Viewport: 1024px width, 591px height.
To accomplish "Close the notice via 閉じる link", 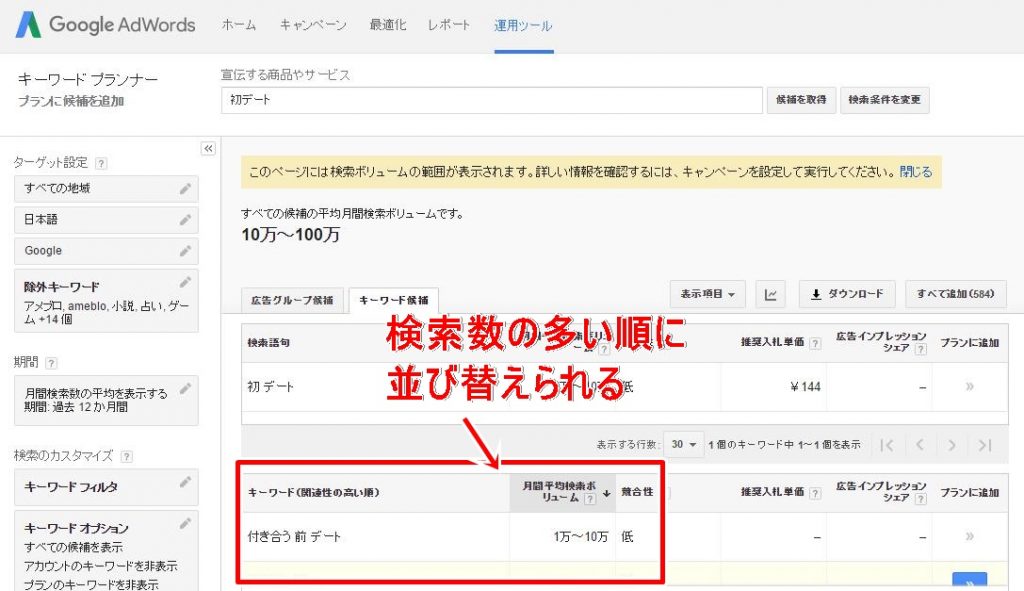I will 916,172.
